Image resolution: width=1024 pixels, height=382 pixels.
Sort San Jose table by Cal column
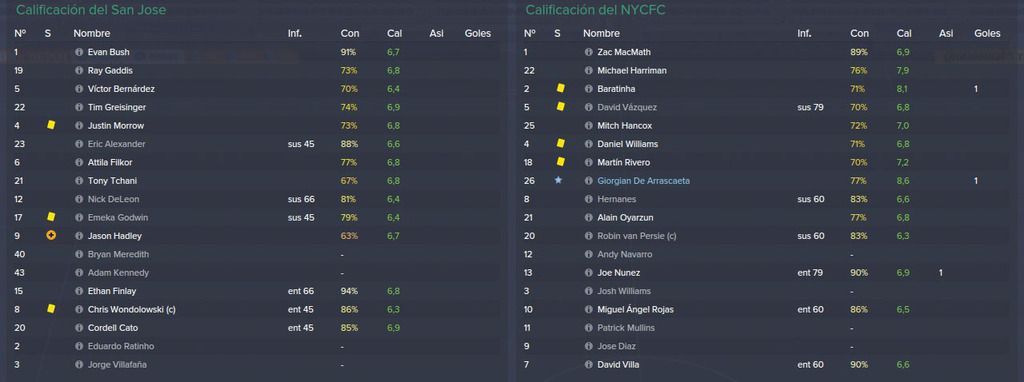[x=394, y=33]
